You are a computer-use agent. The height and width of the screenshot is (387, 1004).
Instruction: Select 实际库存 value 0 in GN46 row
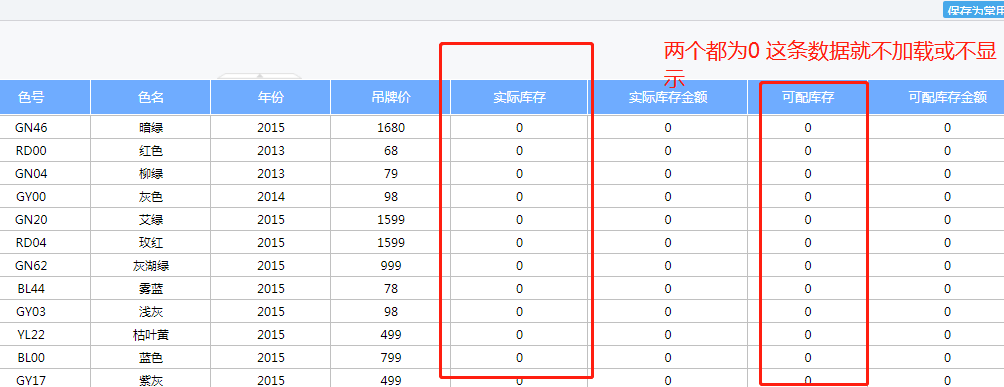(519, 128)
